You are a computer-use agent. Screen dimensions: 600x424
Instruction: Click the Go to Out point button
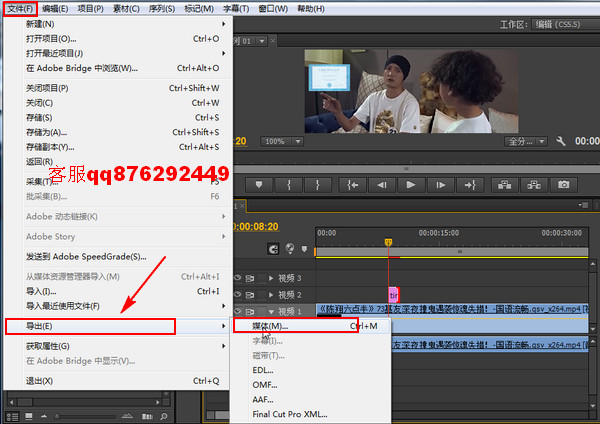(x=470, y=185)
